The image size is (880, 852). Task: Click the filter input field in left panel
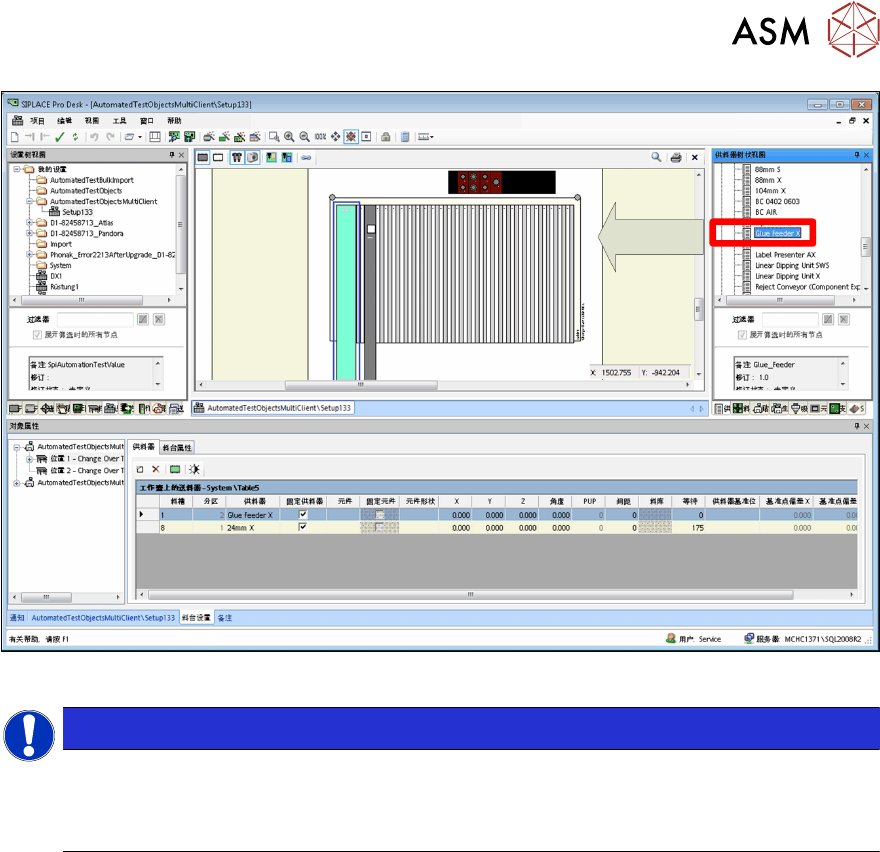[x=95, y=319]
